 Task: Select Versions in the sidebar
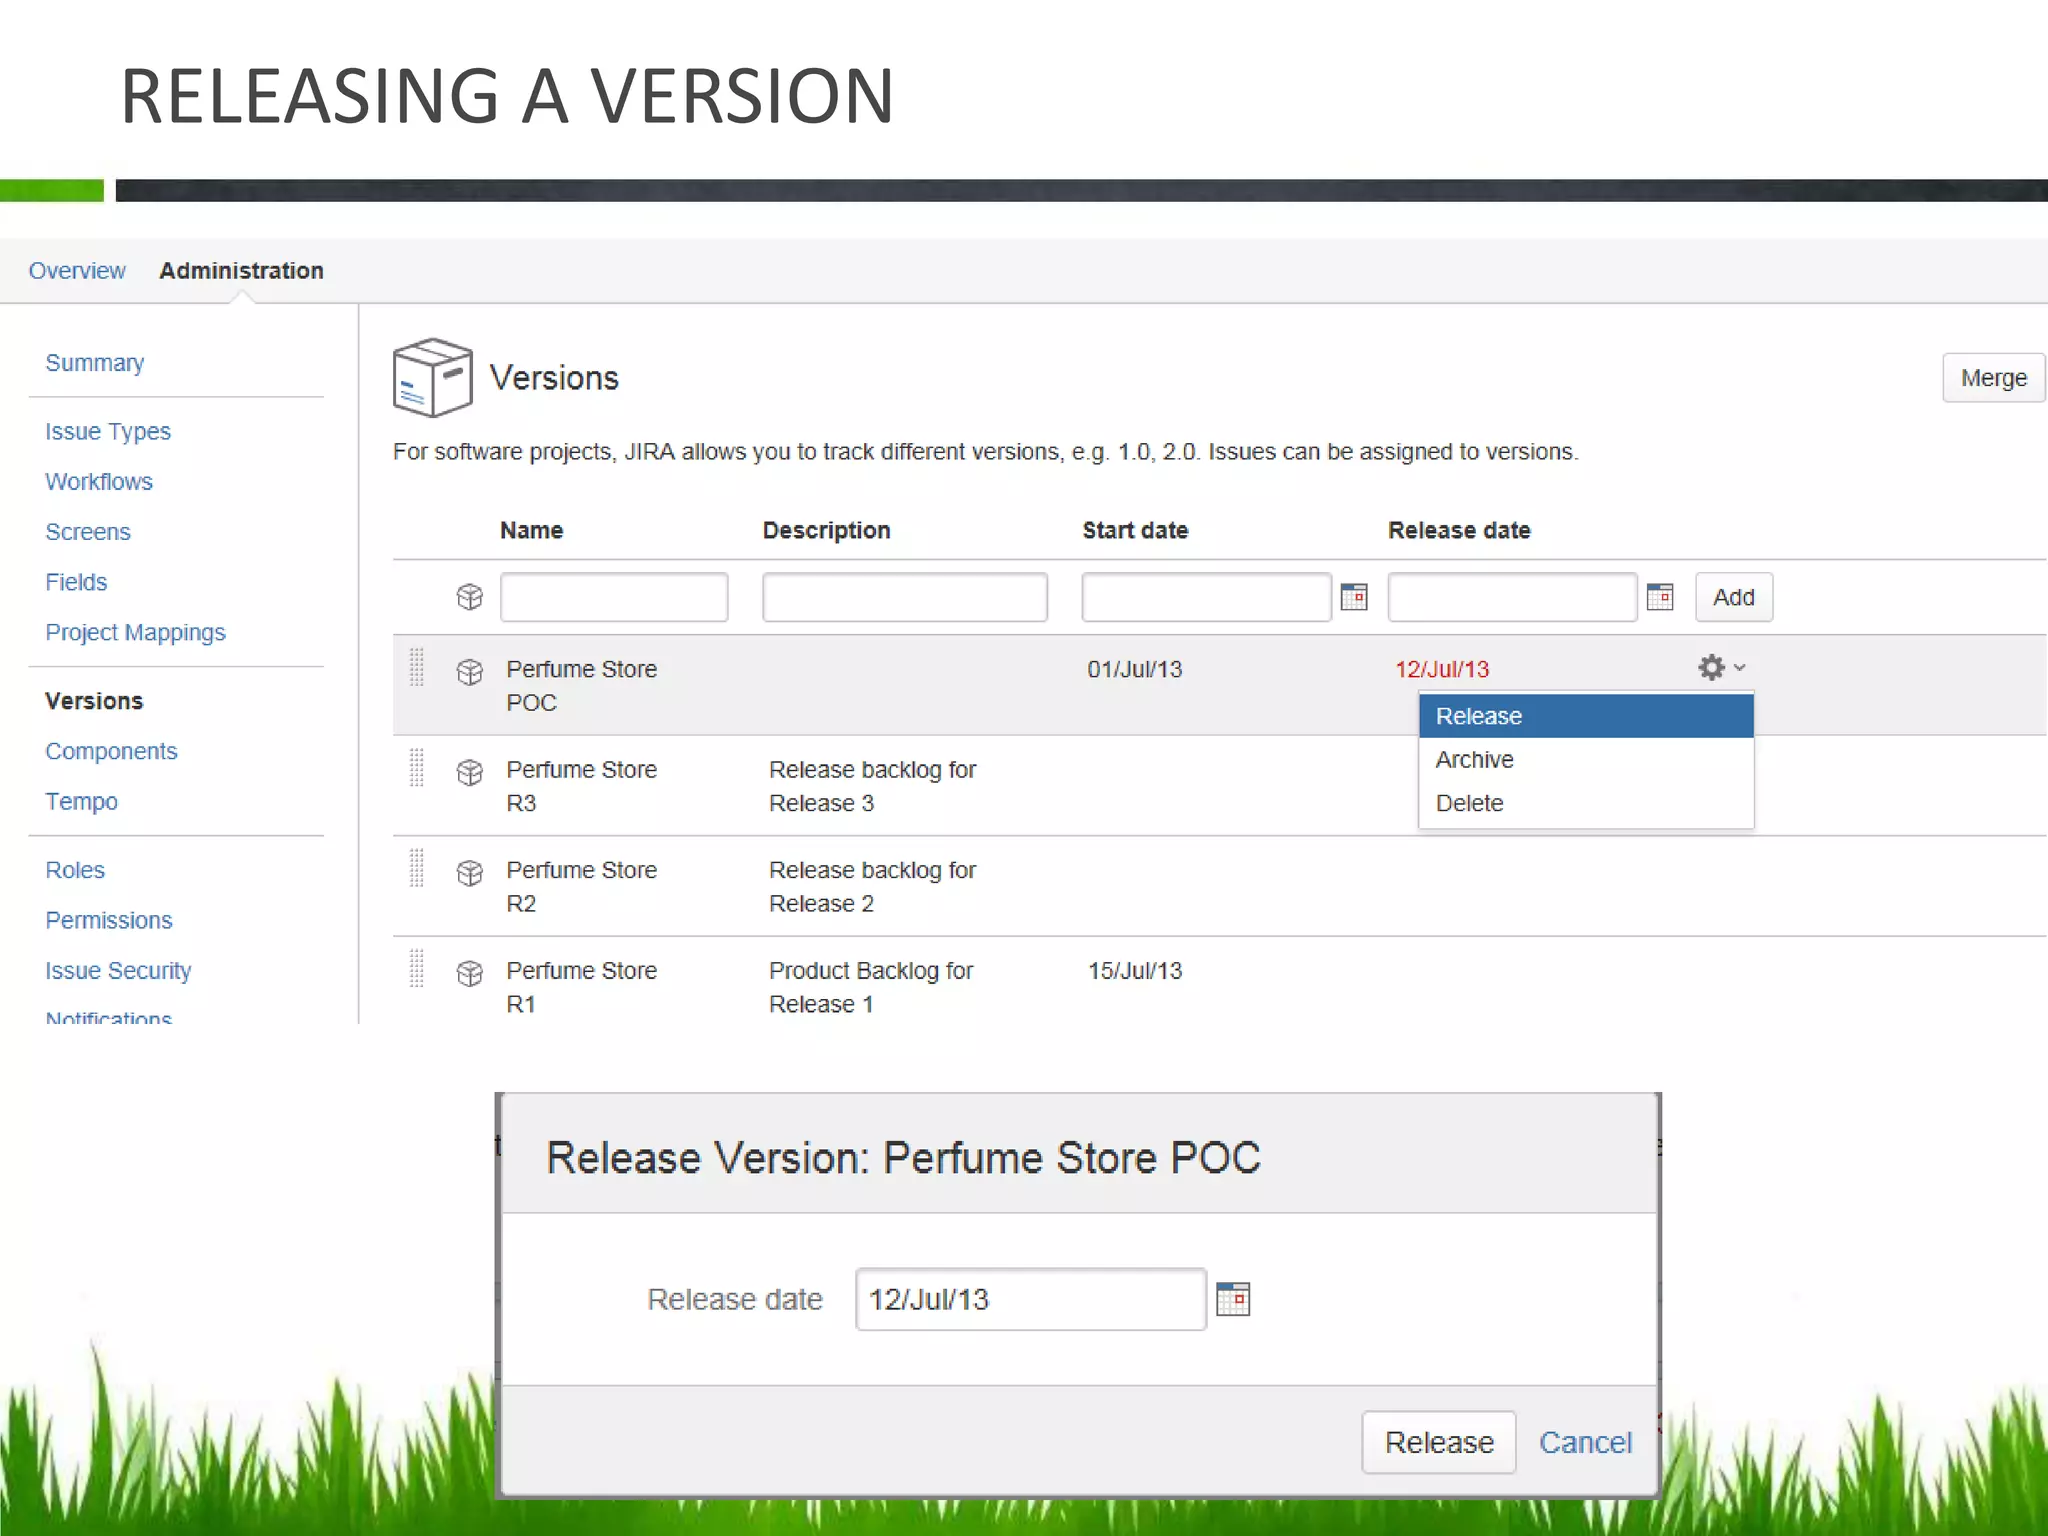click(94, 700)
